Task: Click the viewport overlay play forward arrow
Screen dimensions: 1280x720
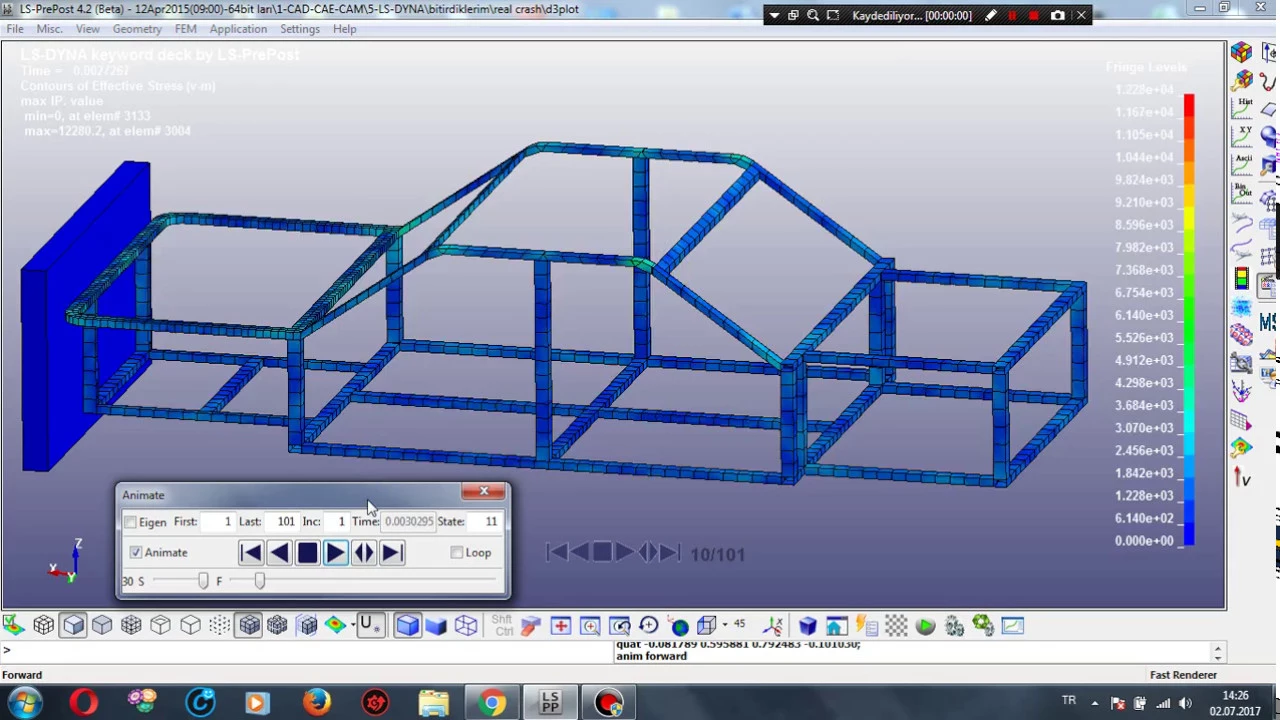Action: coord(623,552)
